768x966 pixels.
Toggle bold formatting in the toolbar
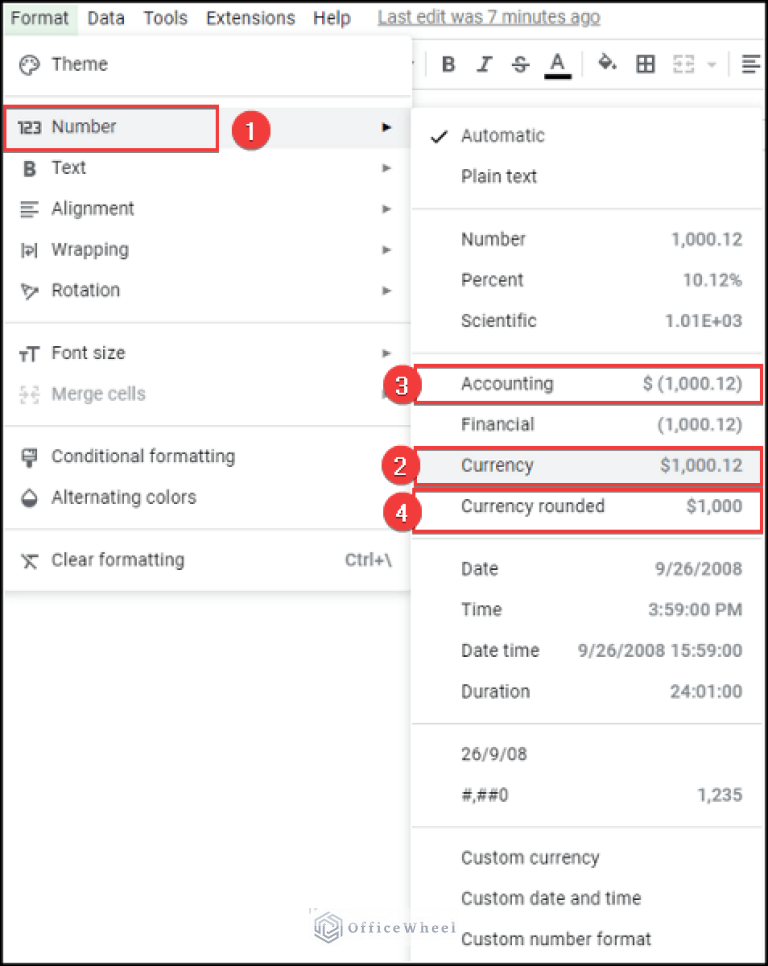(448, 64)
